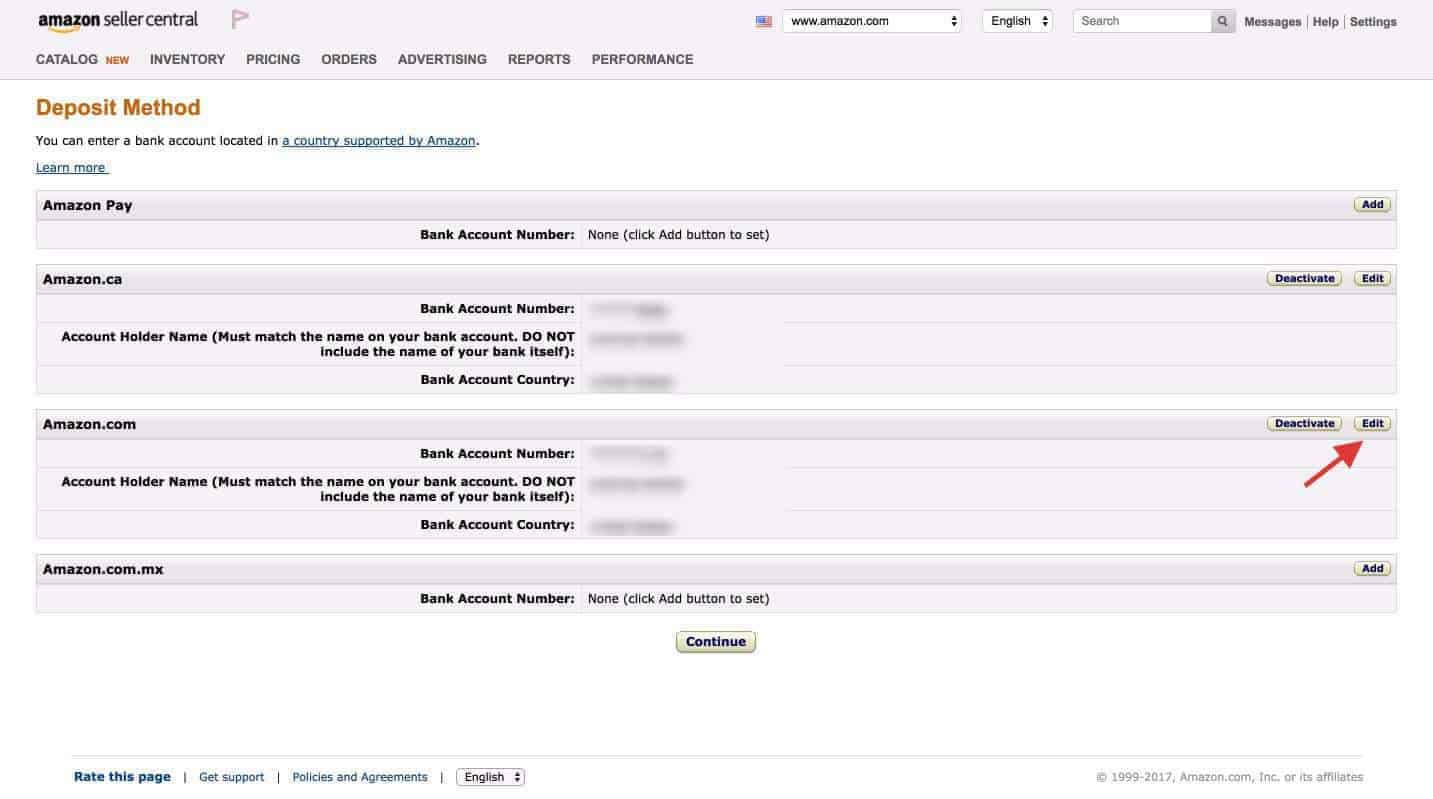Follow the 'a country supported by Amazon' link
The height and width of the screenshot is (799, 1433).
[x=378, y=140]
